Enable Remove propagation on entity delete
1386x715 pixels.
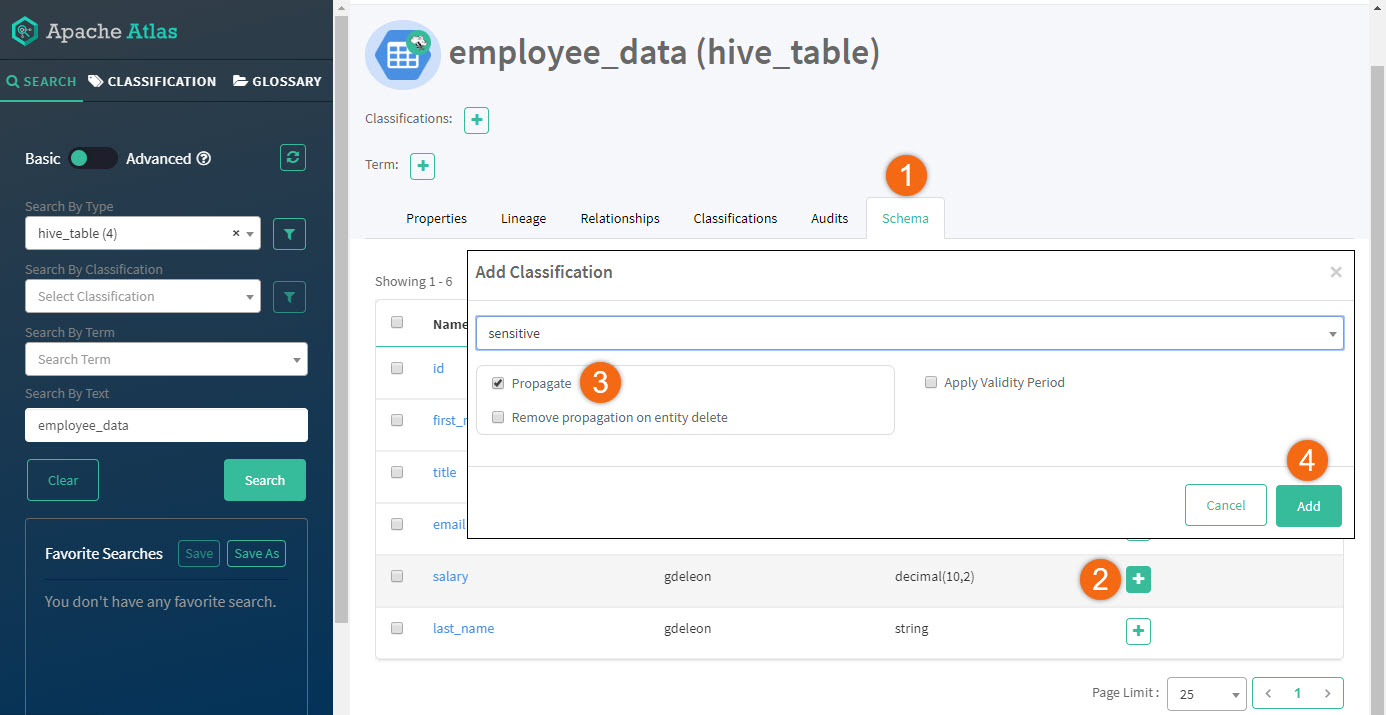[498, 418]
